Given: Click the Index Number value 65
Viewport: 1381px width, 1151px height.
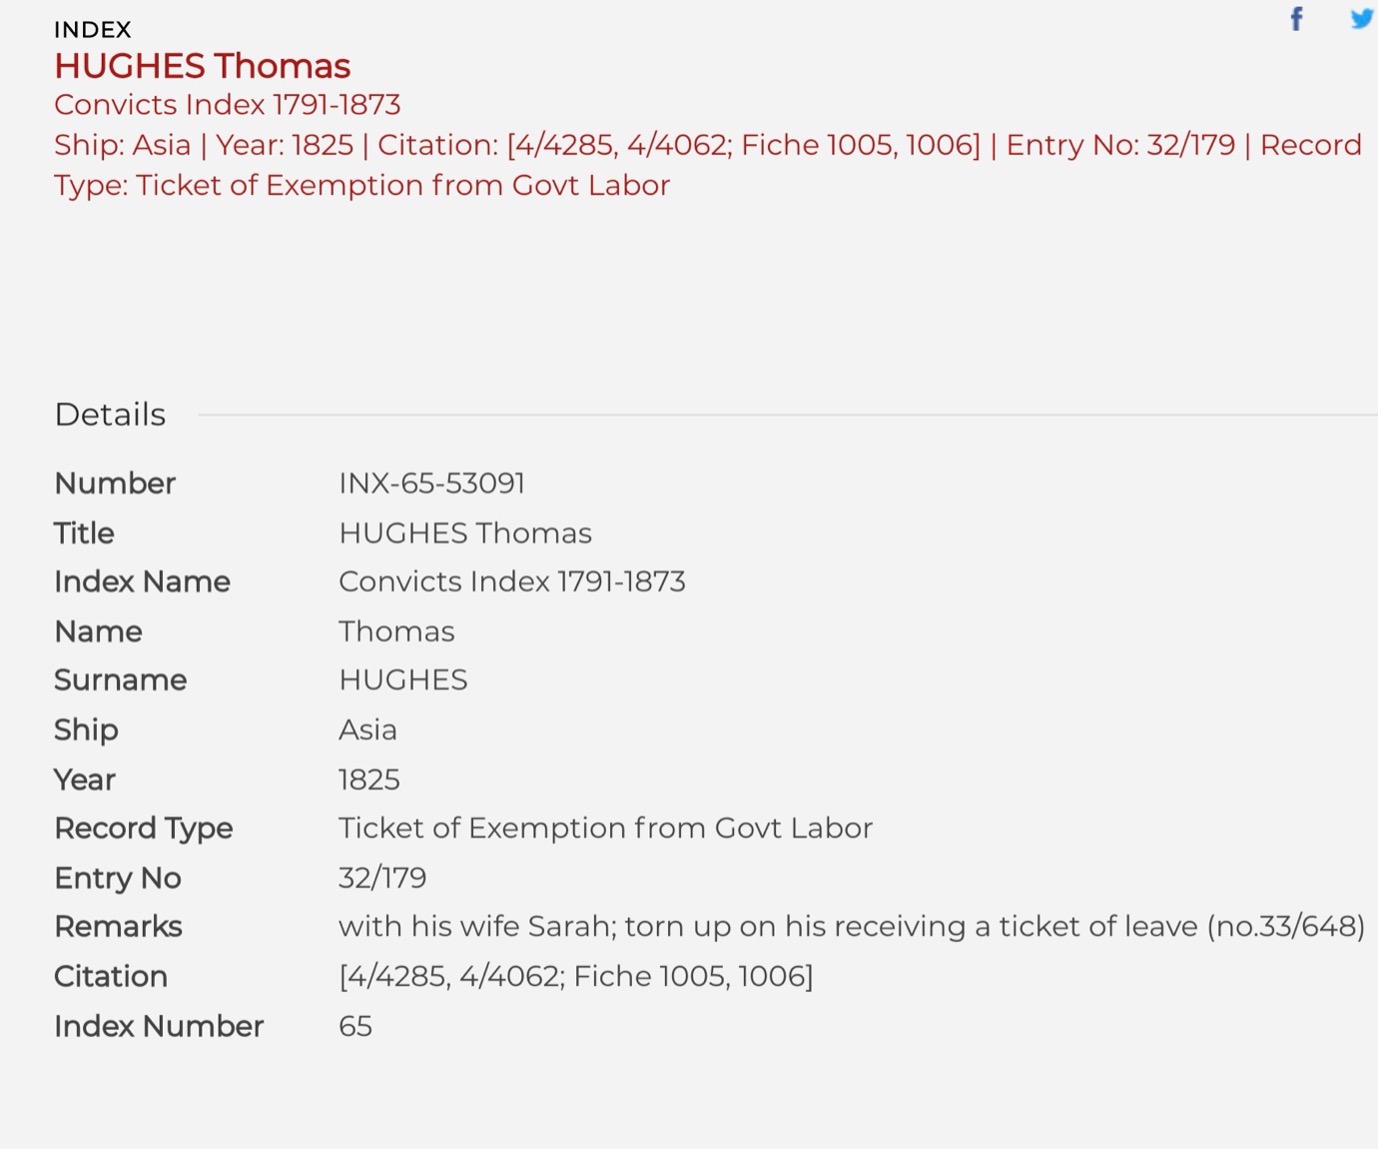Looking at the screenshot, I should (x=355, y=1026).
